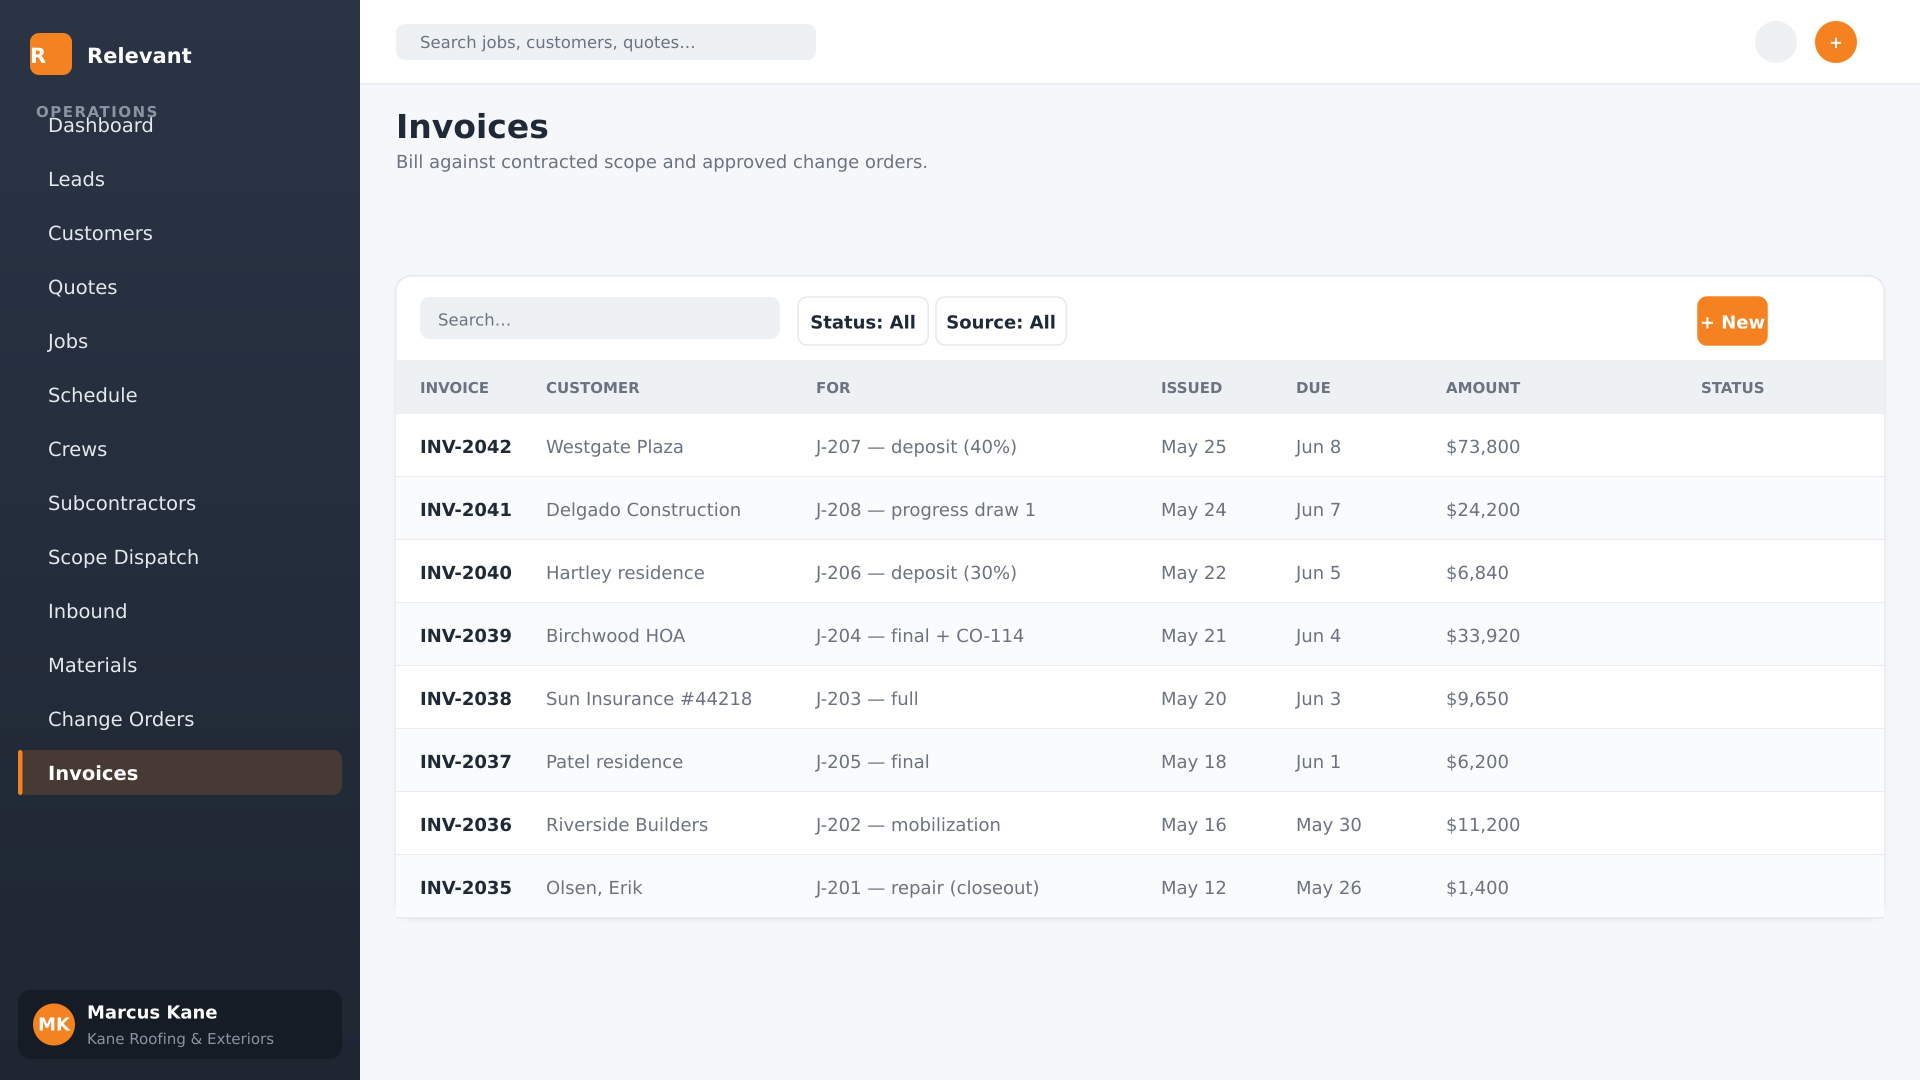Click the $9,650 amount
Image resolution: width=1920 pixels, height=1080 pixels.
point(1477,699)
